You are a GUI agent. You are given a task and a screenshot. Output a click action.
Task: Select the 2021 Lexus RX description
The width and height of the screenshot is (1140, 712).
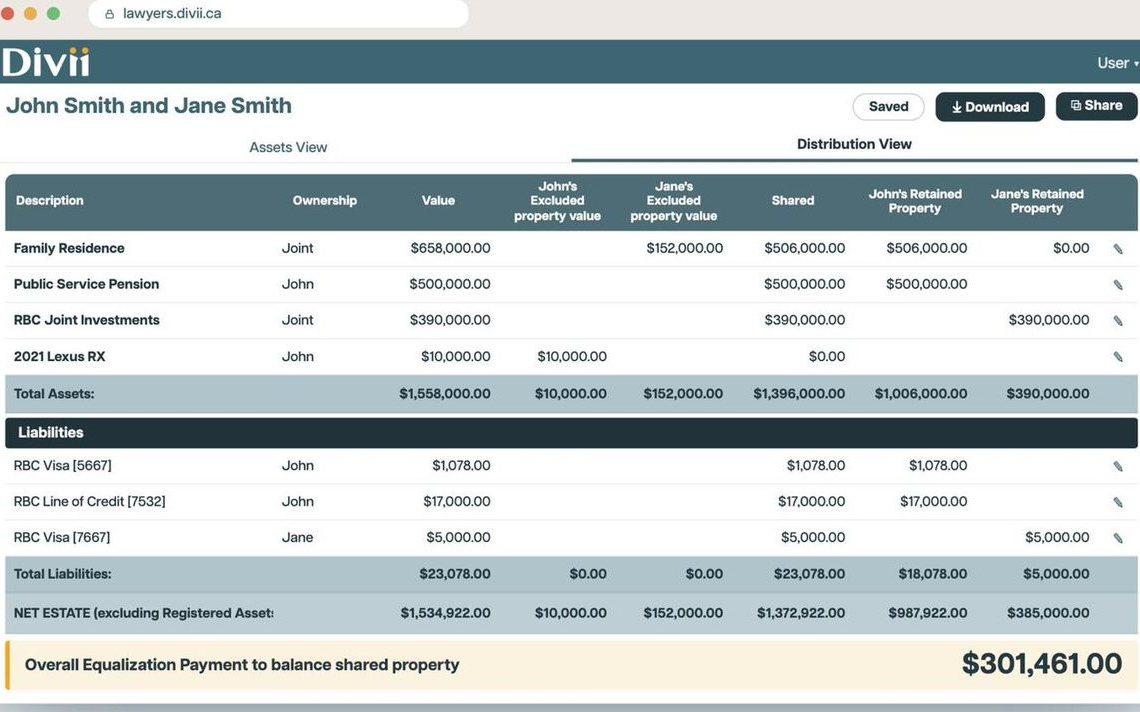60,356
